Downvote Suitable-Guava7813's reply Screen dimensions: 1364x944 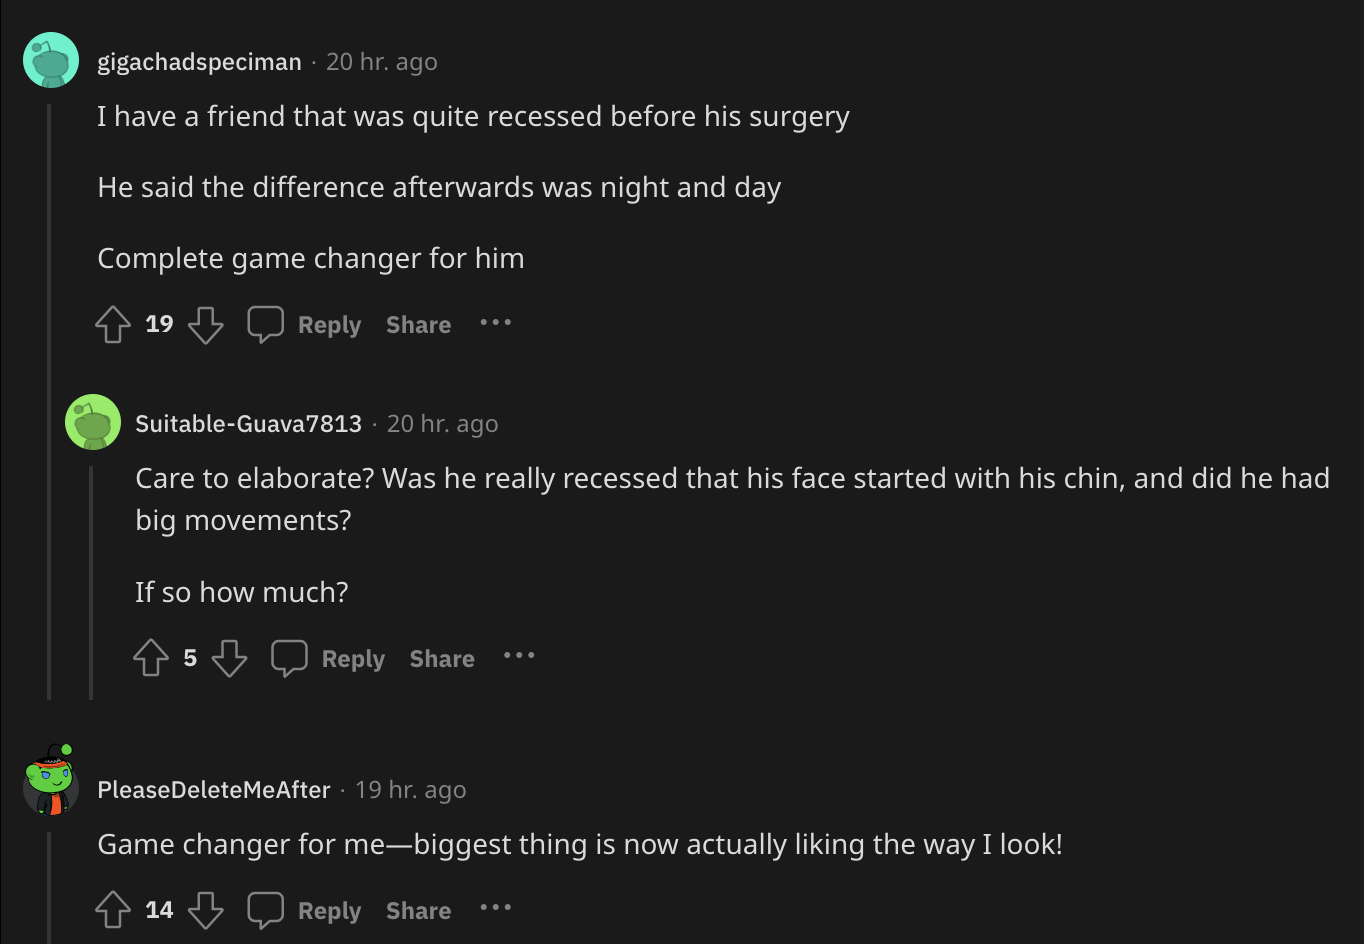(x=229, y=658)
